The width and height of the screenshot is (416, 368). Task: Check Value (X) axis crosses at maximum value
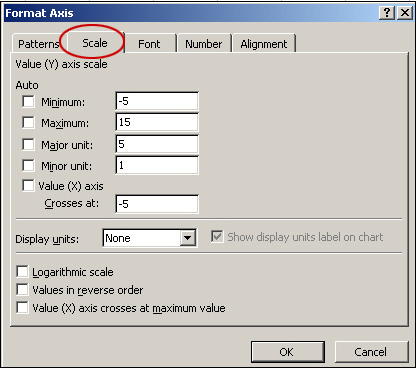[22, 307]
